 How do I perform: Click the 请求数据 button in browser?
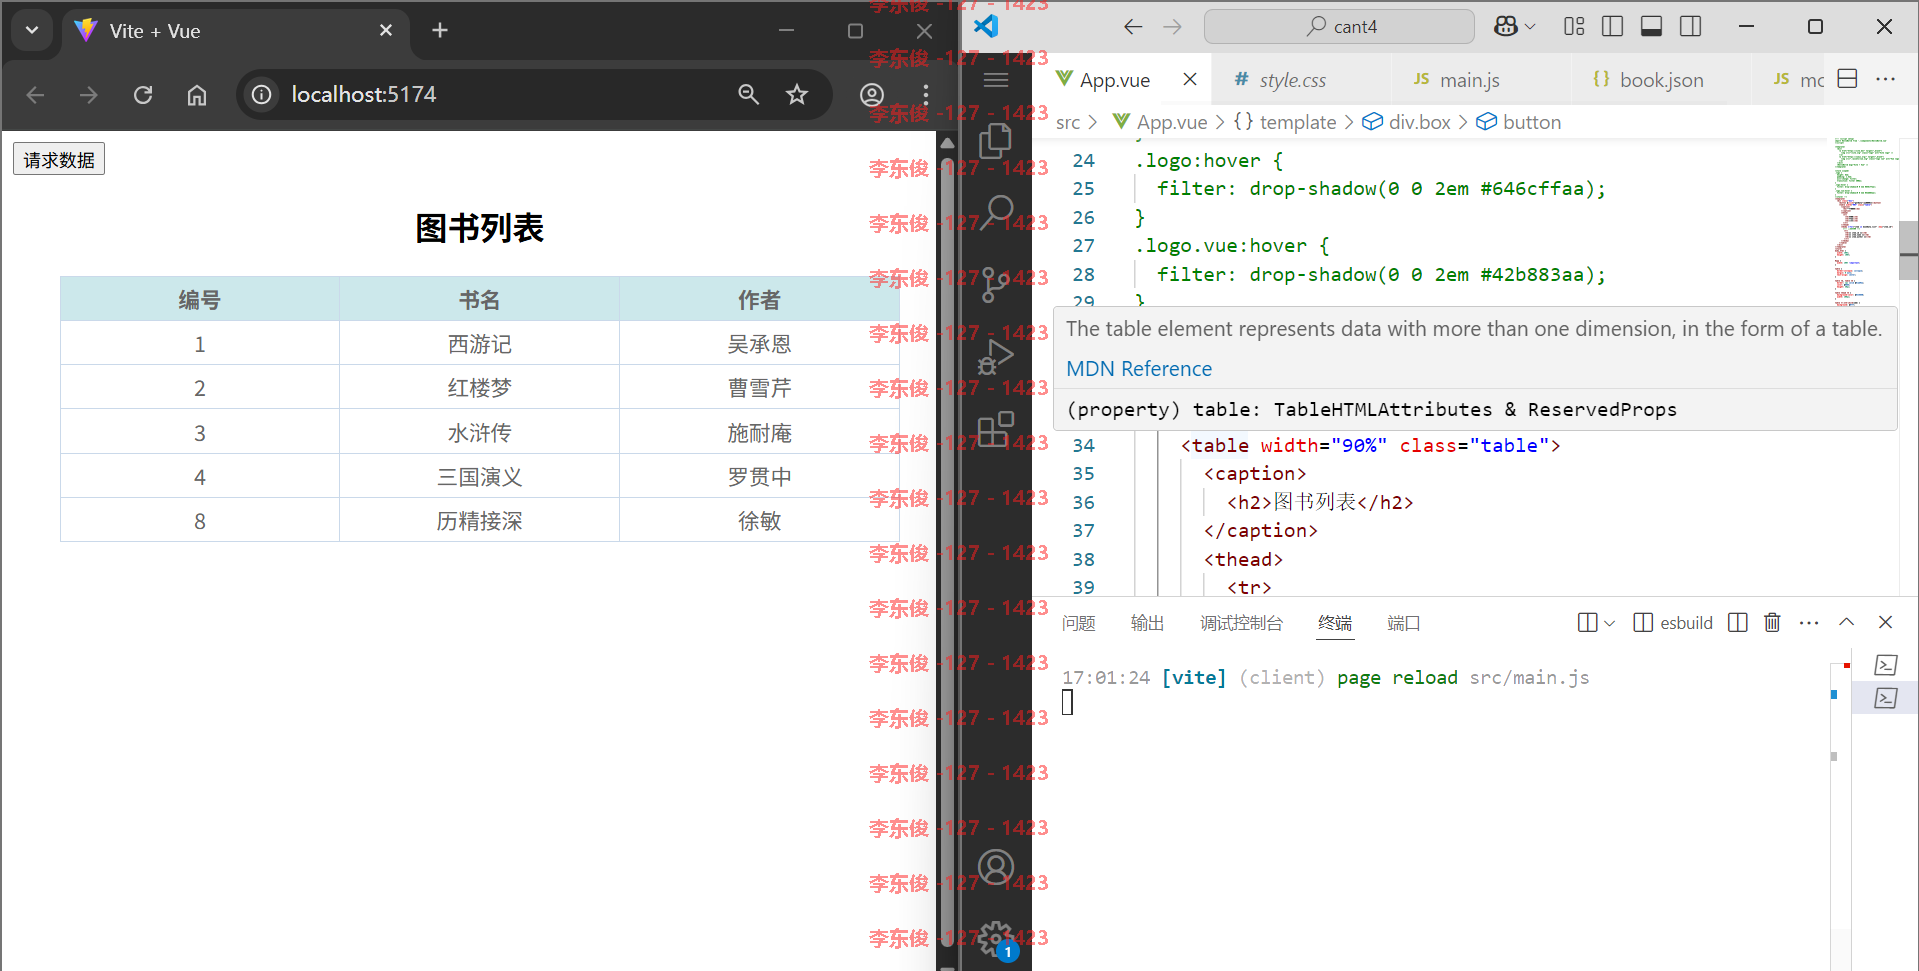59,159
